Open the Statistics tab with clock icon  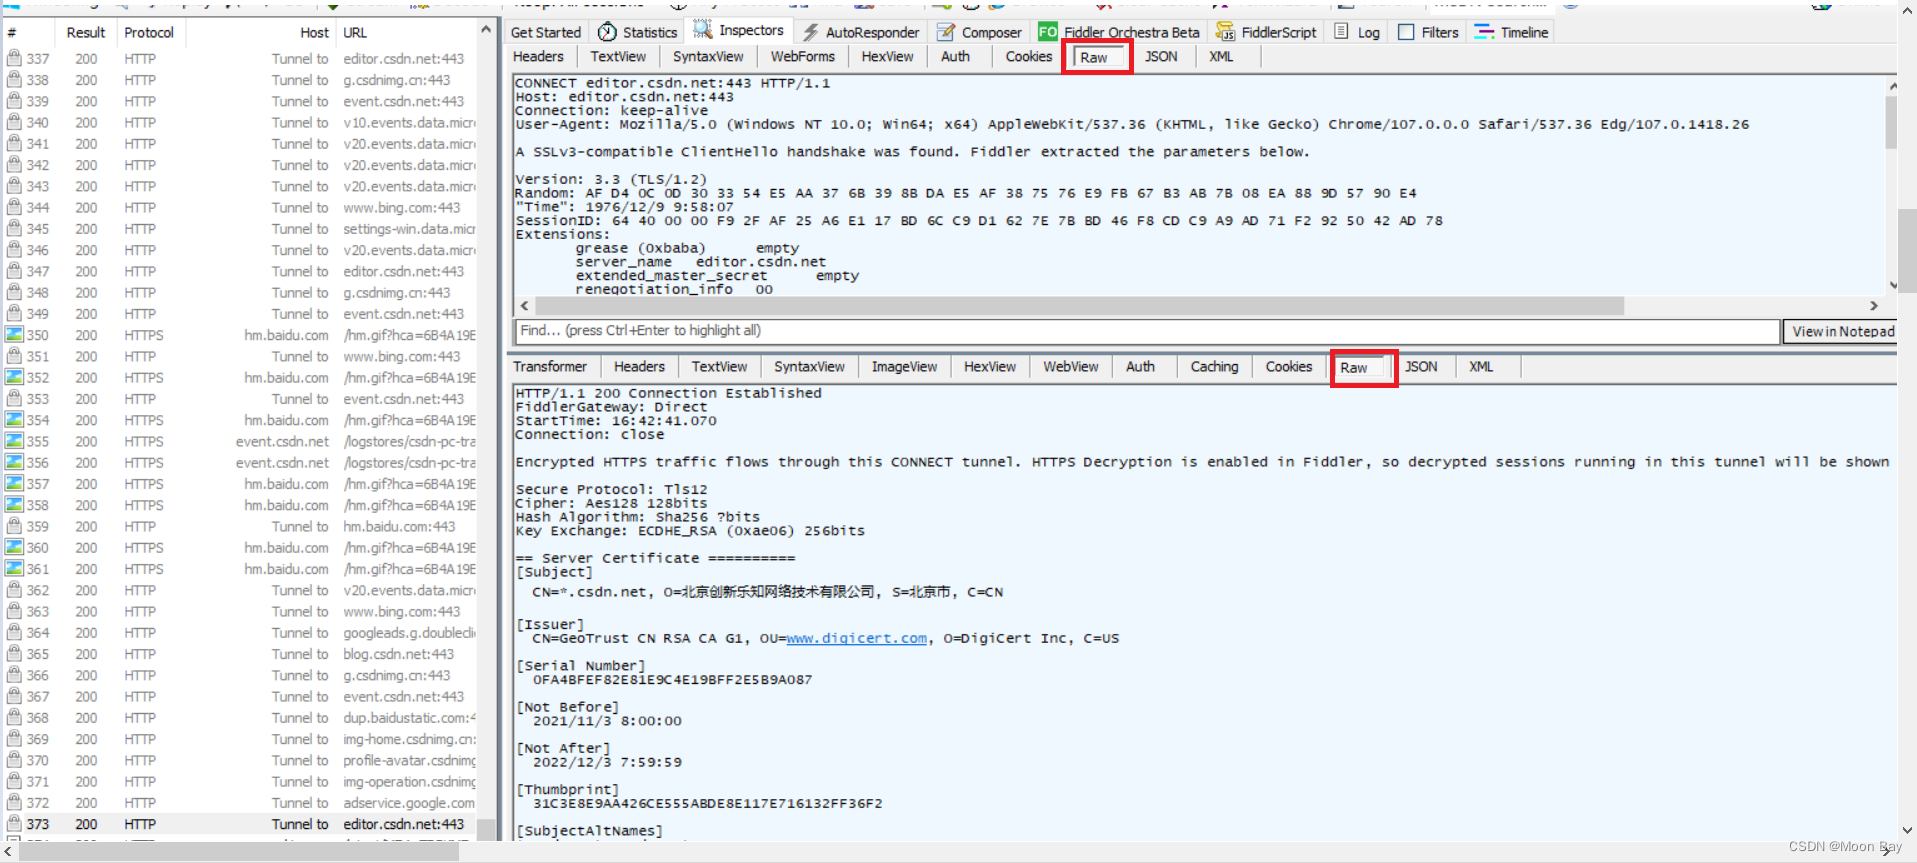[x=607, y=32]
